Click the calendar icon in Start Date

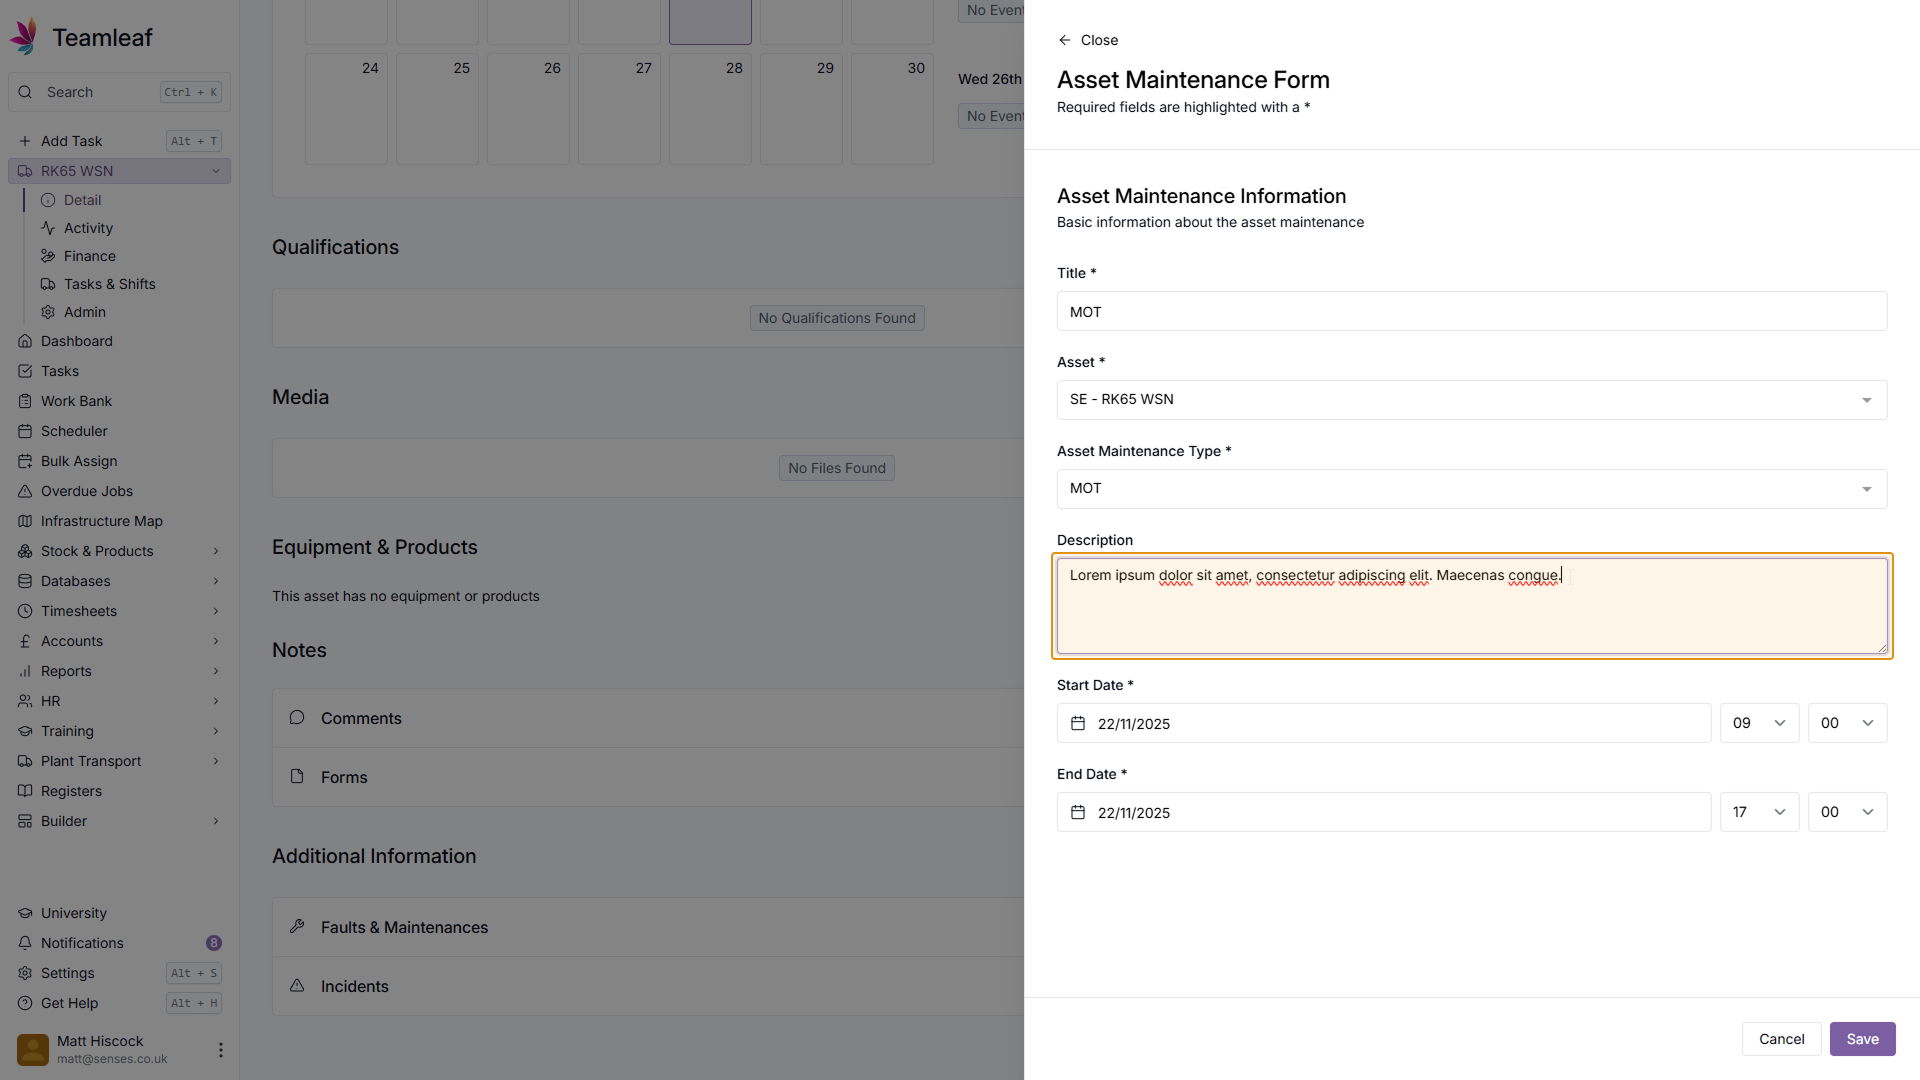[1078, 723]
